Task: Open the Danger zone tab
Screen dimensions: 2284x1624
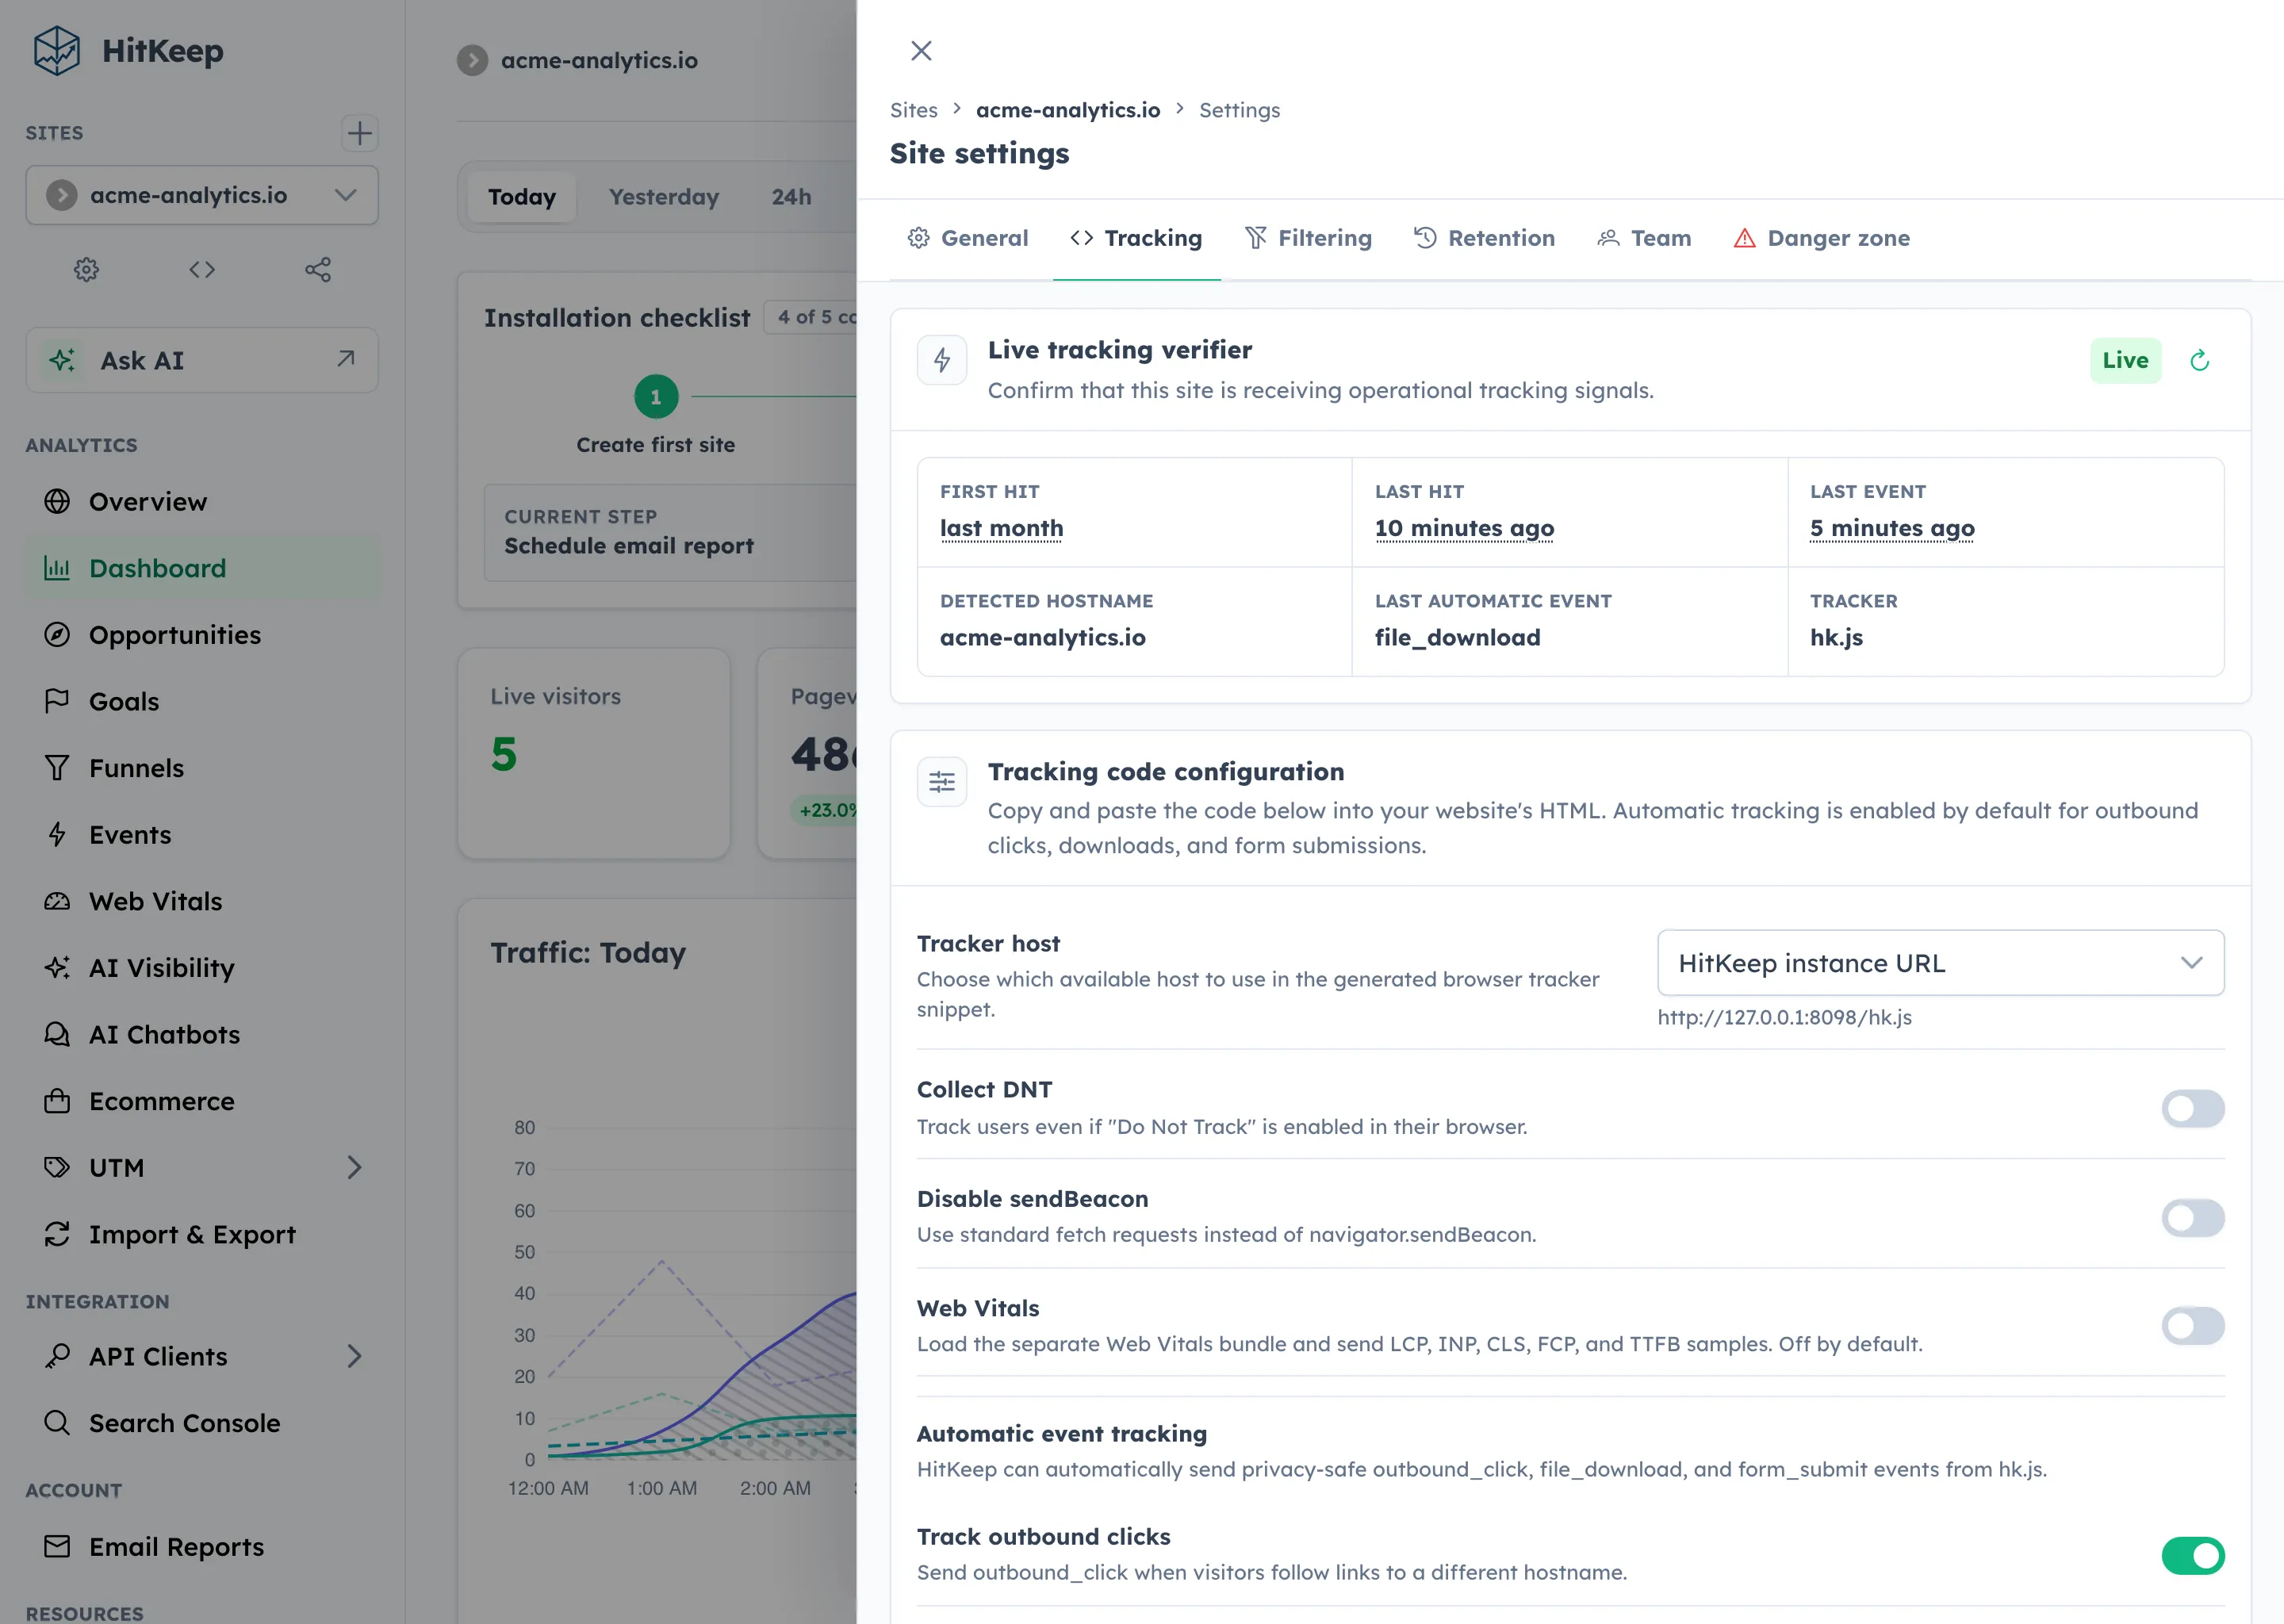Action: (x=1821, y=238)
